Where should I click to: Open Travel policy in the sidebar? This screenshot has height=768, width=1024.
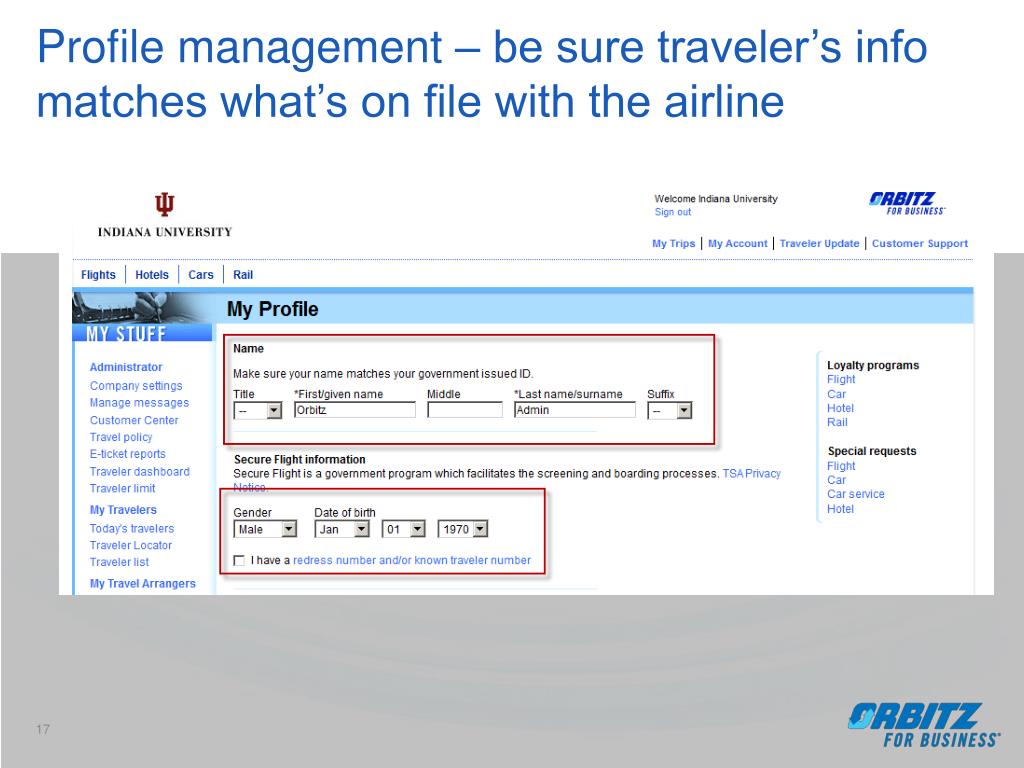point(121,438)
